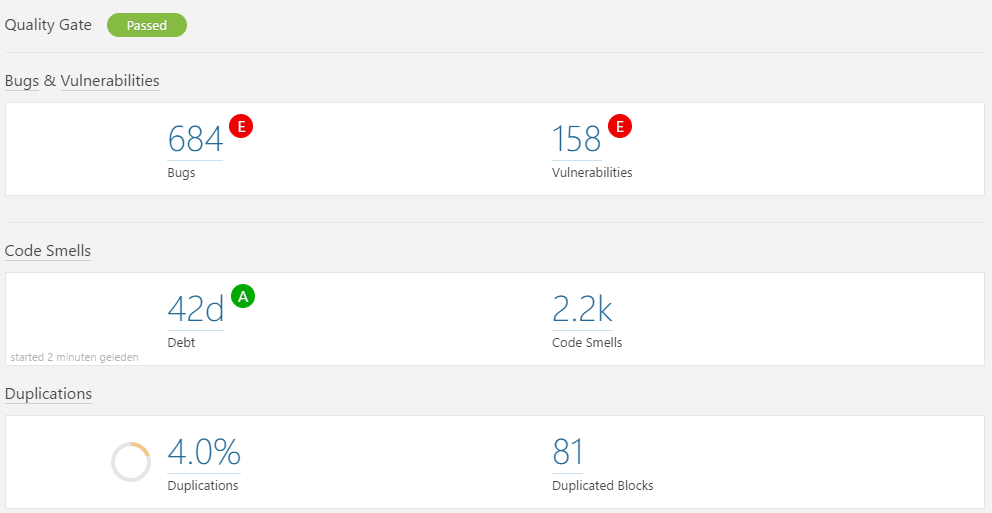Screen dimensions: 992x513
Task: Open the 42d technical debt value
Action: 195,309
